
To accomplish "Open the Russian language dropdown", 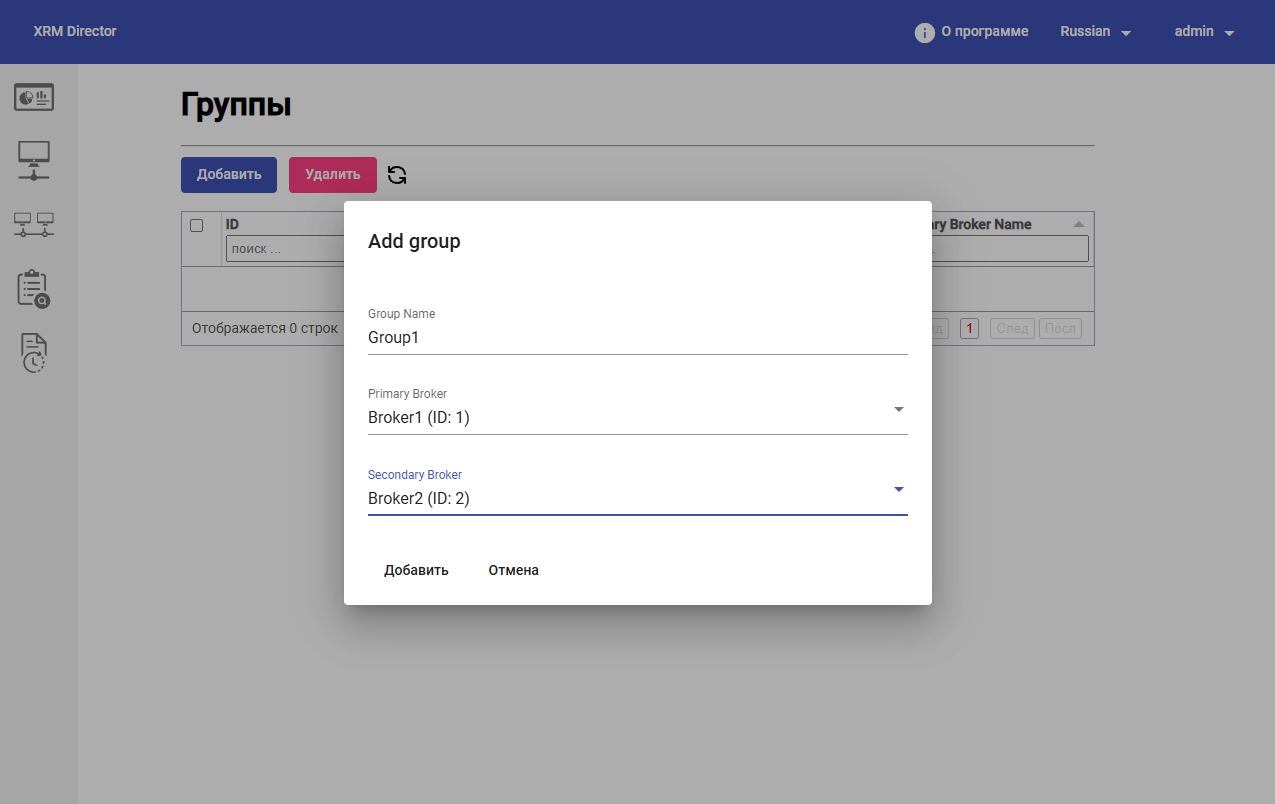I will coord(1095,32).
